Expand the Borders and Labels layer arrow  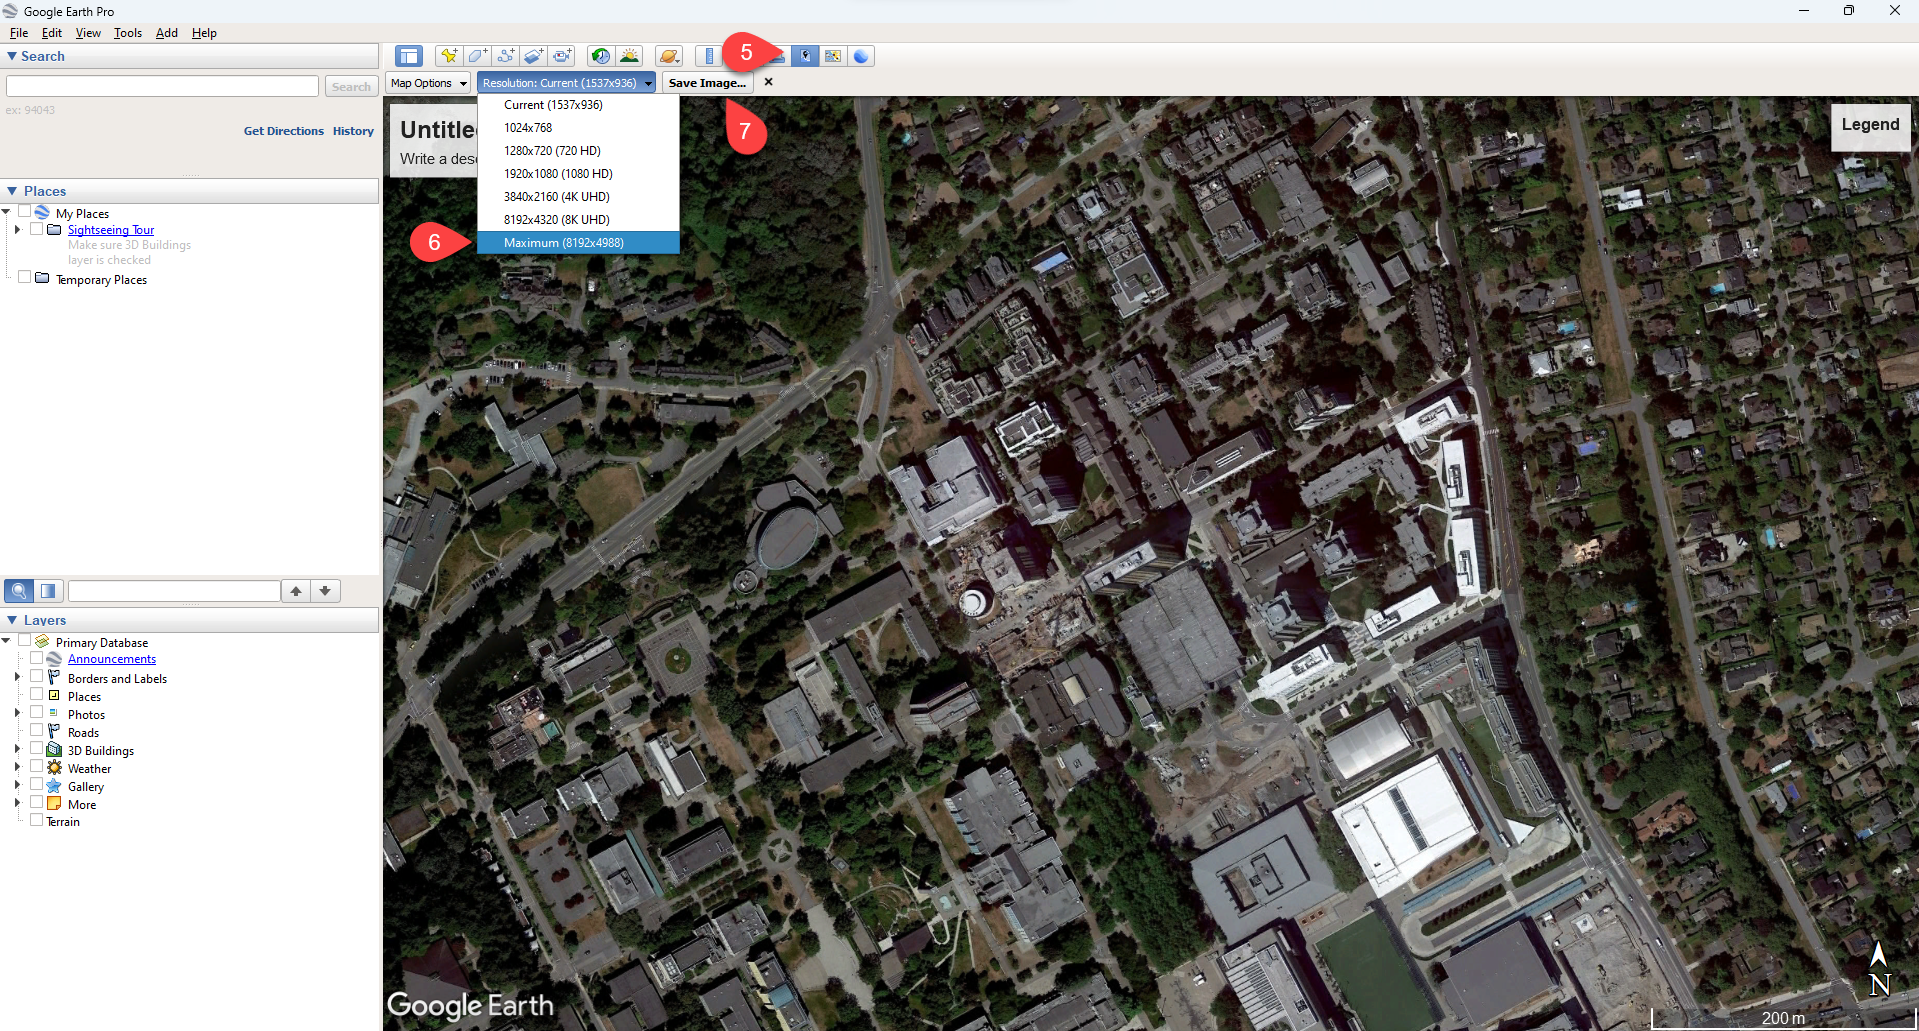coord(17,677)
